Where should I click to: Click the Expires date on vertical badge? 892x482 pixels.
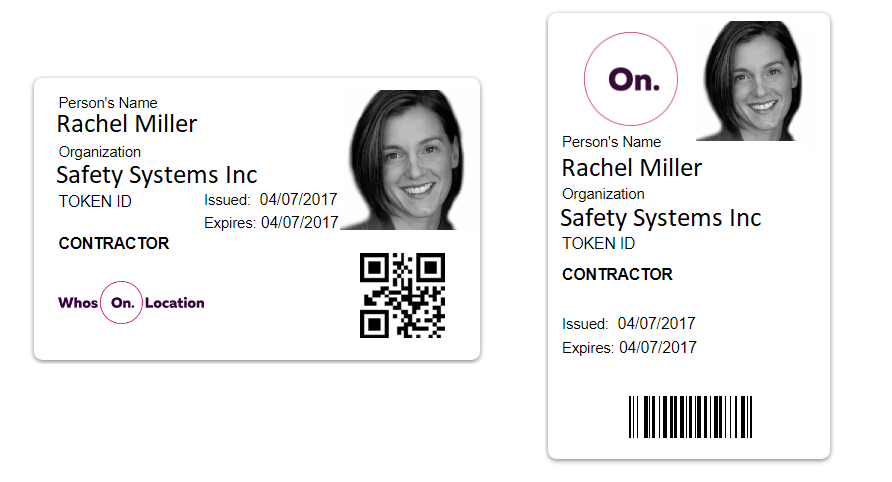click(658, 348)
